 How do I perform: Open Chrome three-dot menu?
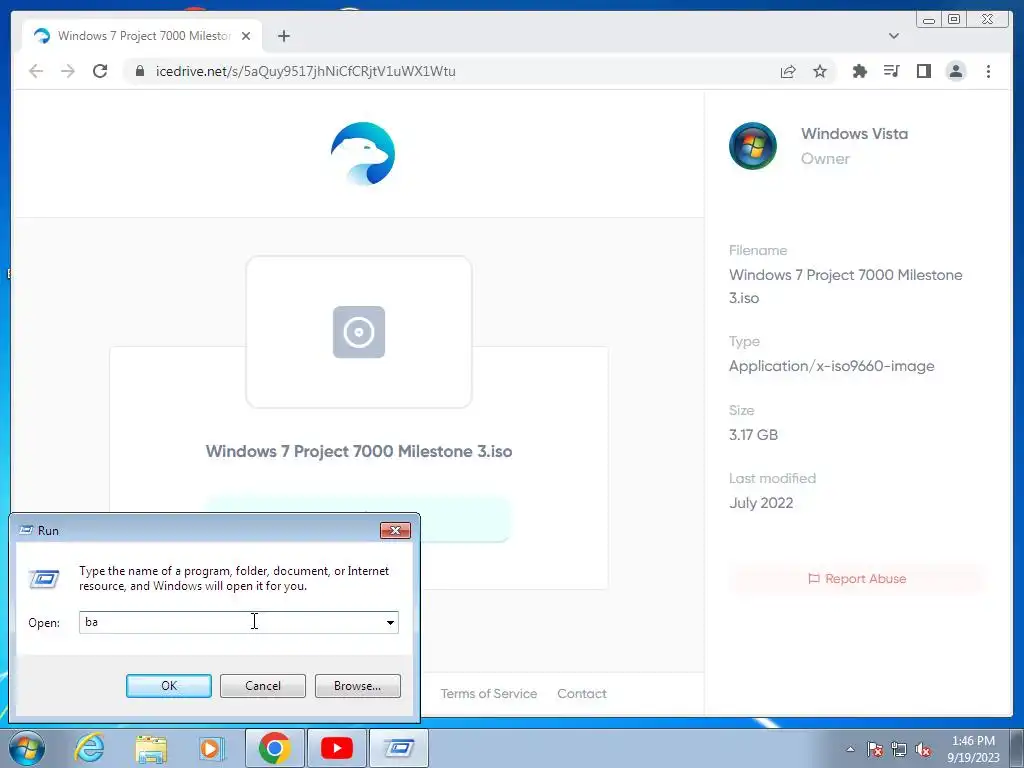click(988, 71)
